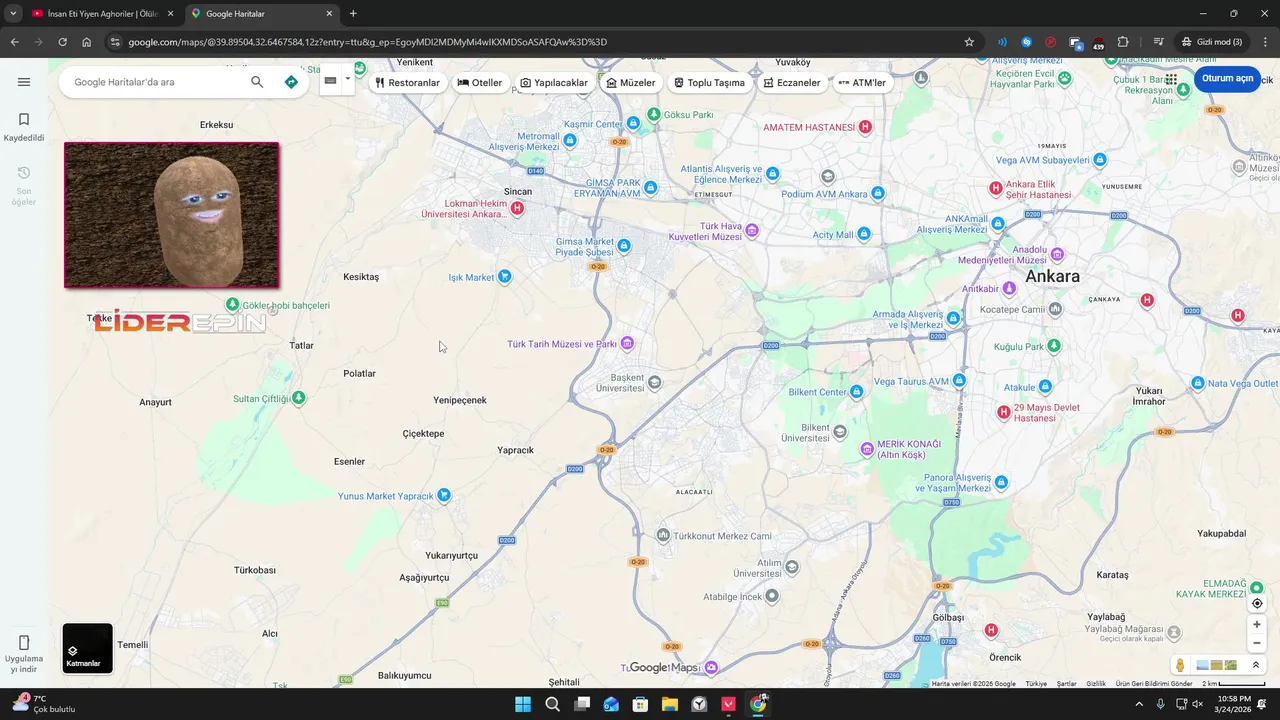Image resolution: width=1280 pixels, height=720 pixels.
Task: Click the Oturum açın button
Action: (1227, 79)
